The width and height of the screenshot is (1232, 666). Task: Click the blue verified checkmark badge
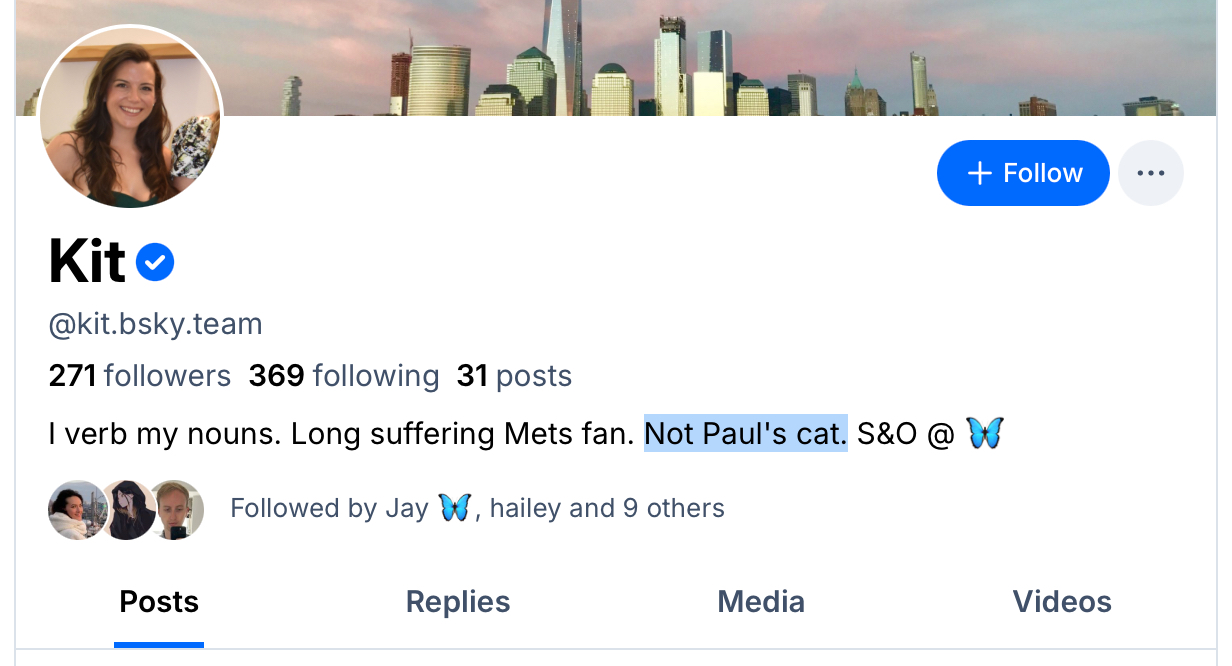[x=155, y=262]
